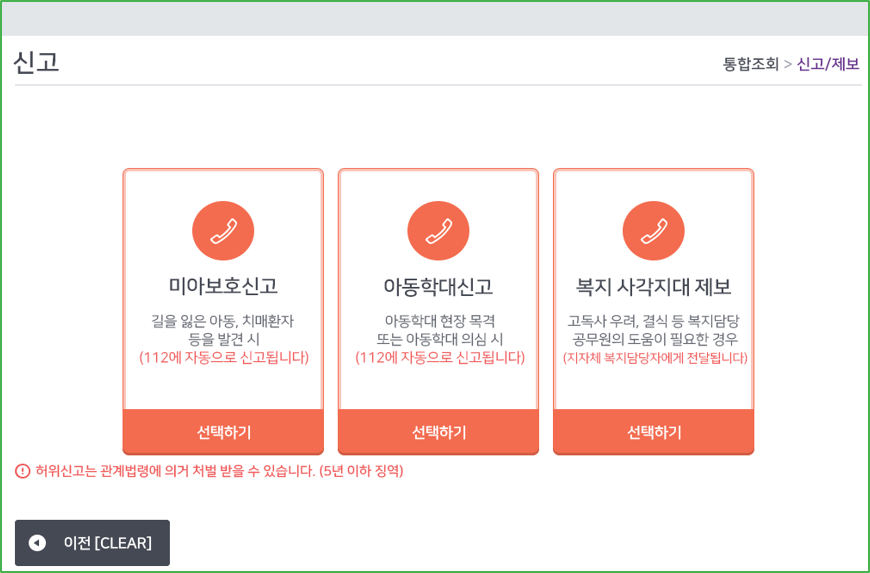This screenshot has width=870, height=573.
Task: Click the 미아보호신고 card title
Action: [223, 287]
